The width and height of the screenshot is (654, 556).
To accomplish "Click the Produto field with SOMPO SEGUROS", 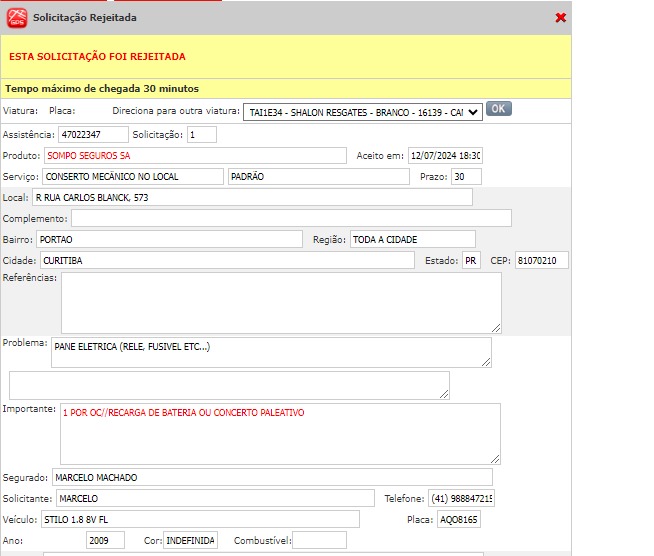I will coord(194,156).
